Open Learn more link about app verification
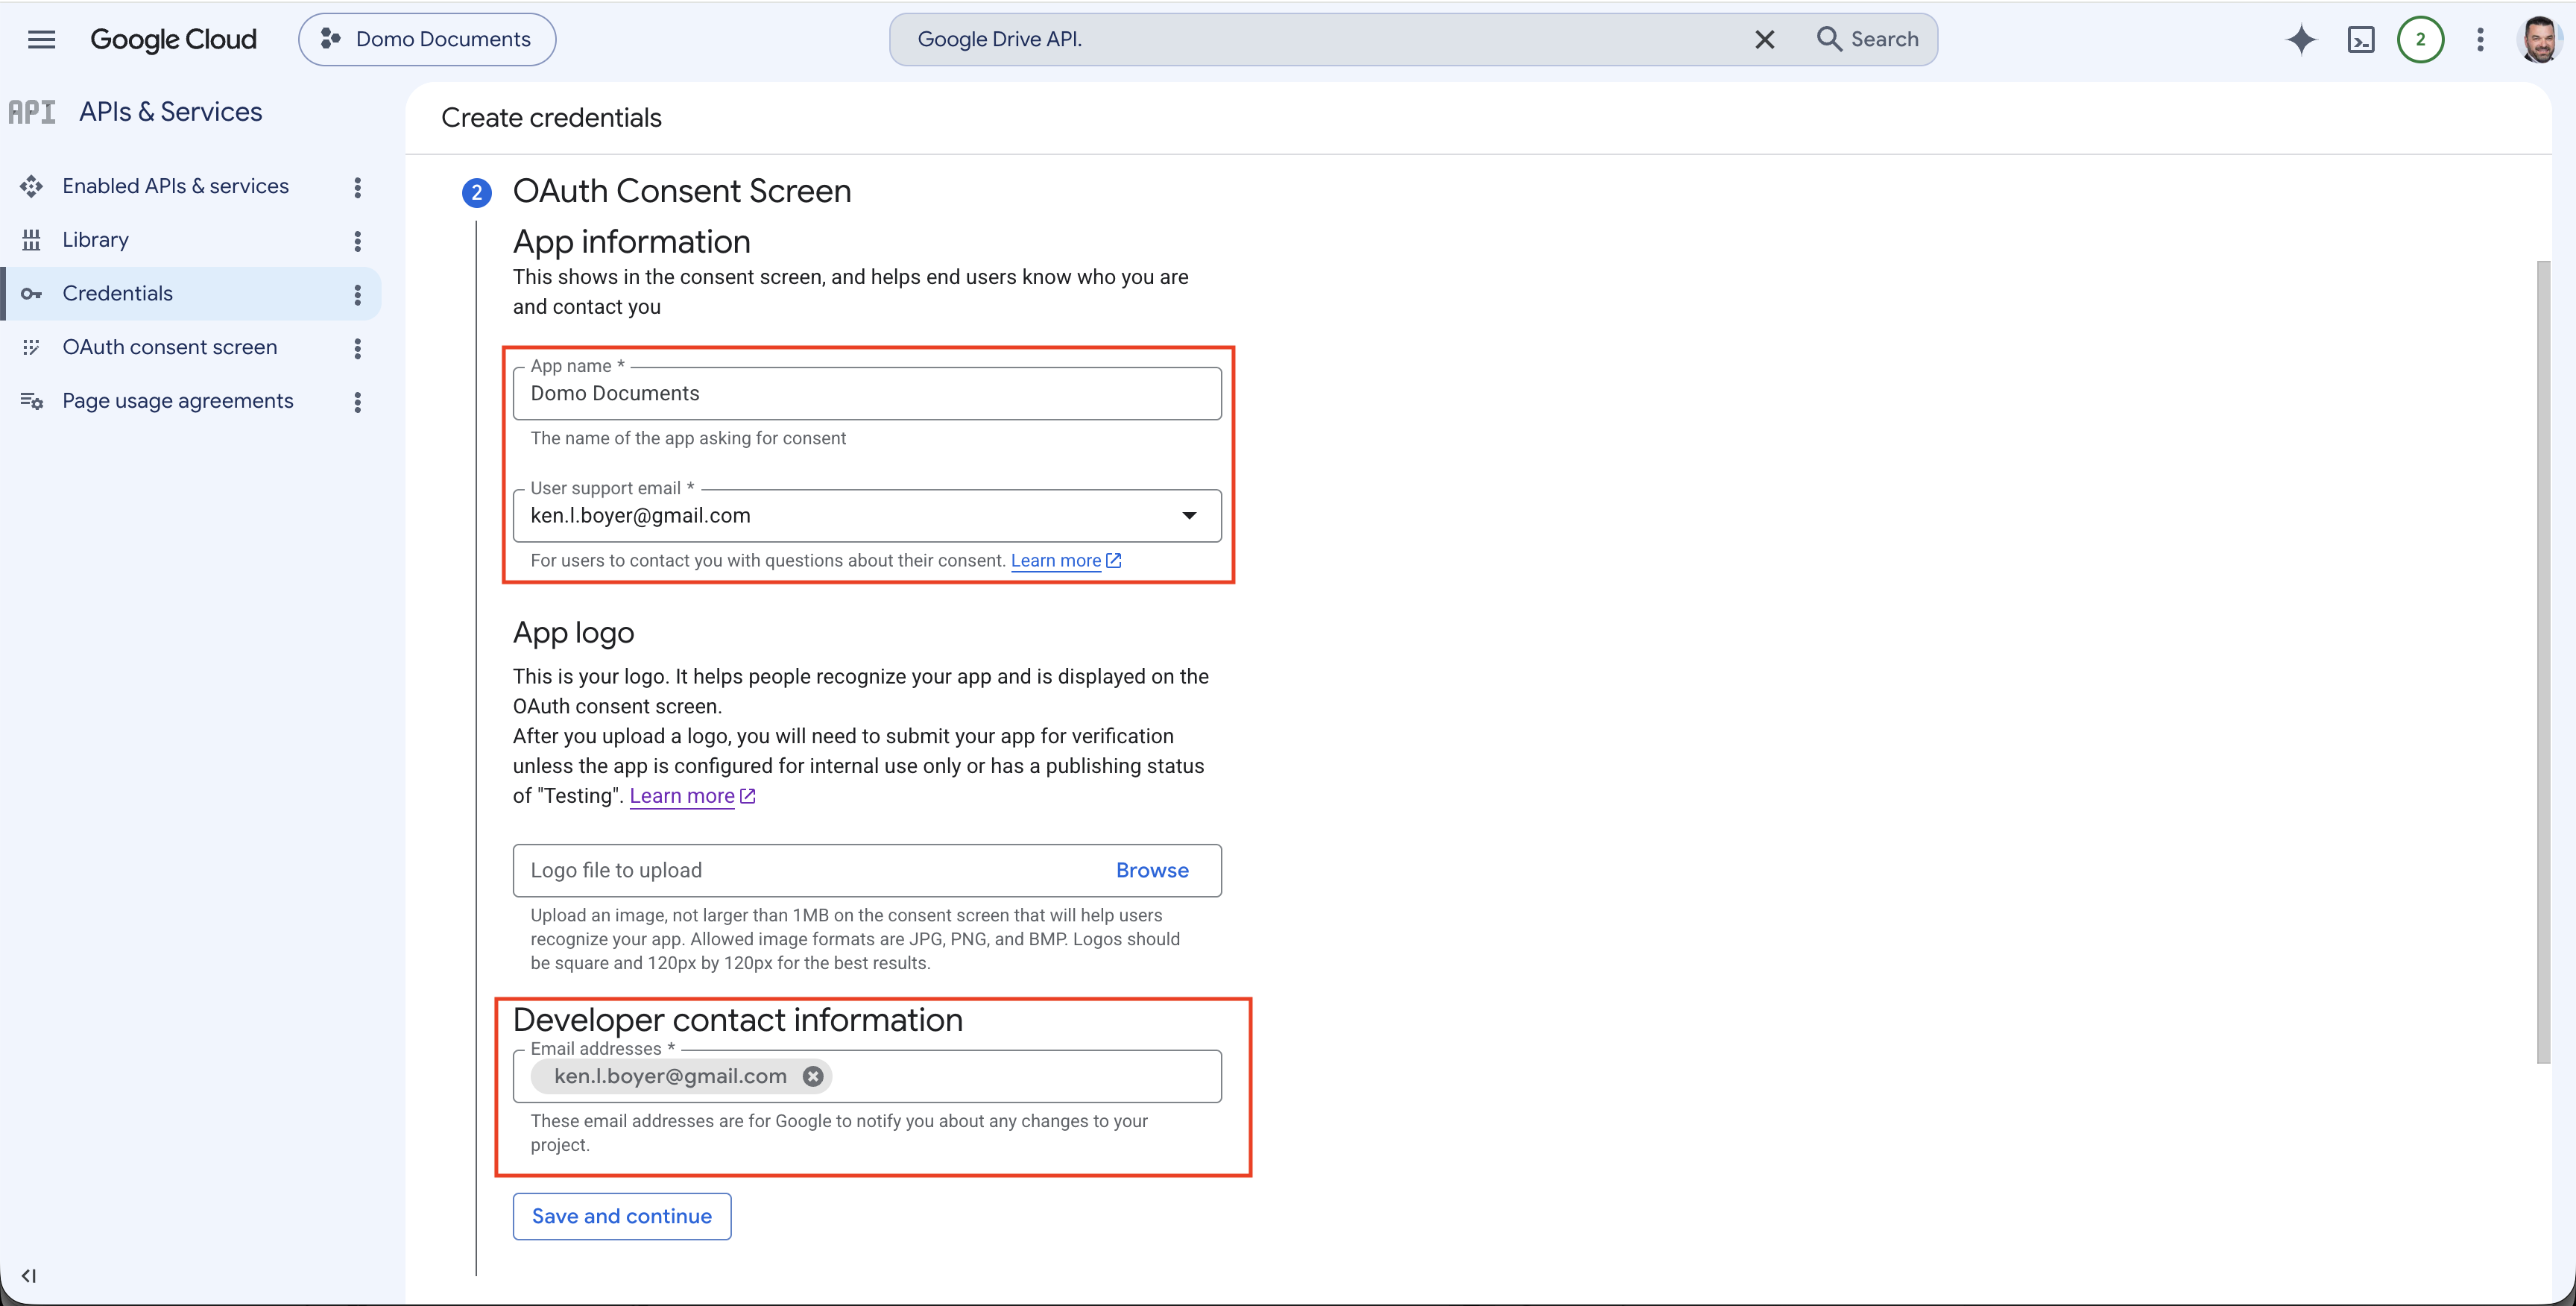 [x=692, y=796]
